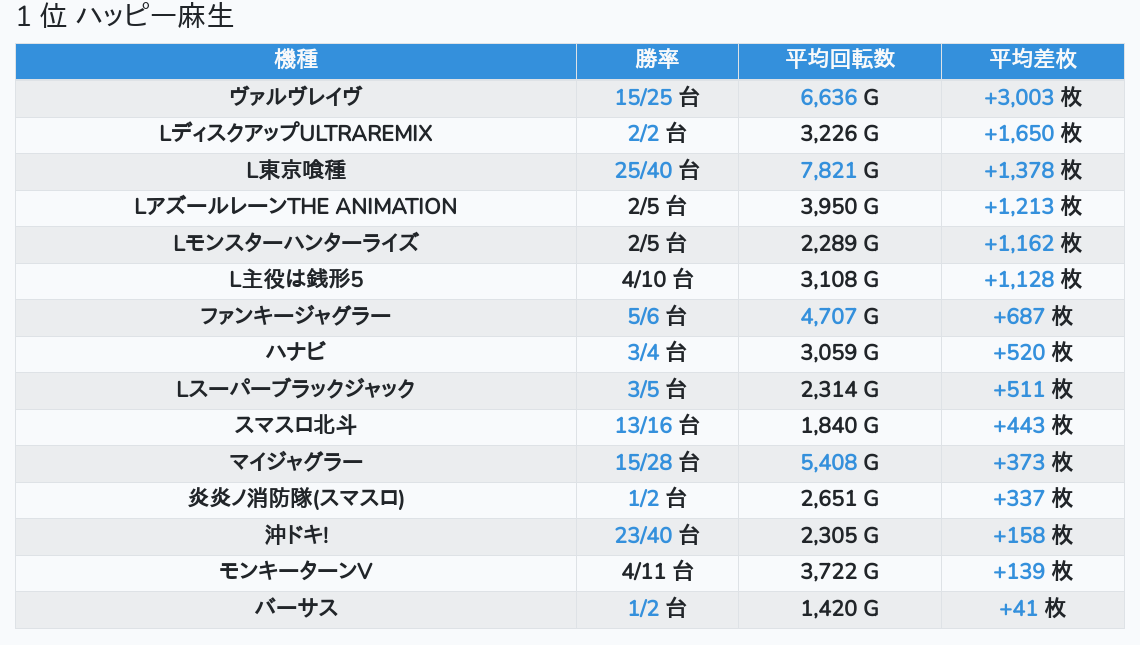Click the ハナビ machine name
Image resolution: width=1140 pixels, height=645 pixels.
295,352
